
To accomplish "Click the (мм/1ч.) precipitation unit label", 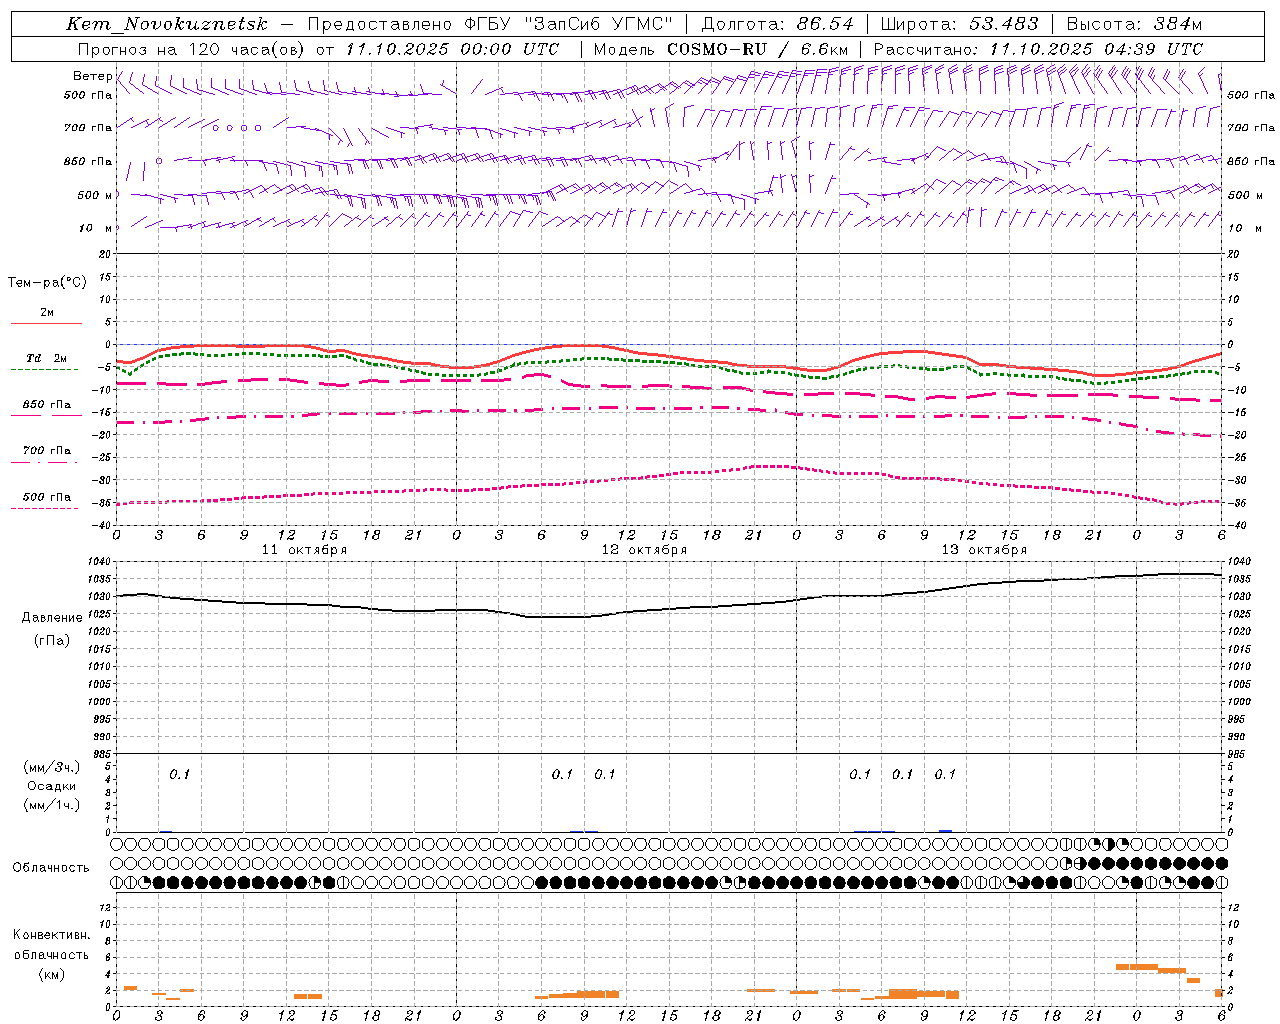I will tap(51, 805).
